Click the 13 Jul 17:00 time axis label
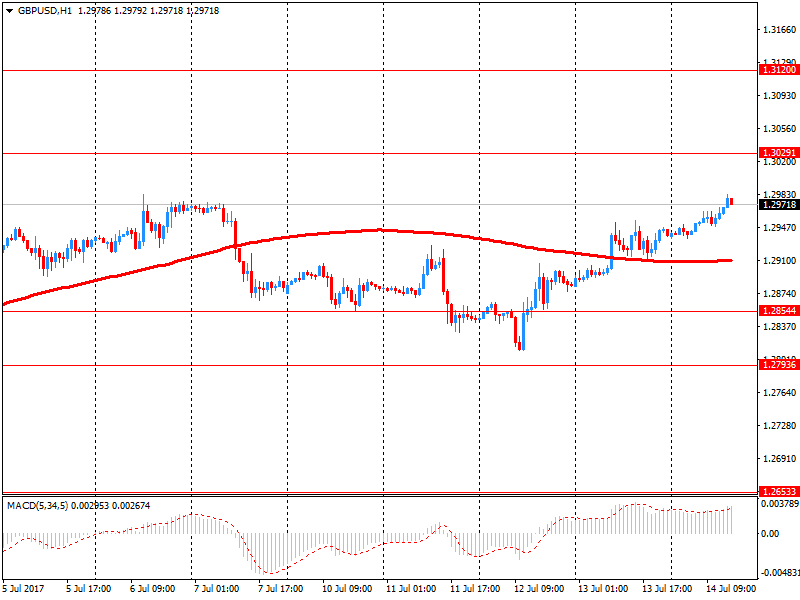Screen dimensions: 800x600 click(x=667, y=589)
